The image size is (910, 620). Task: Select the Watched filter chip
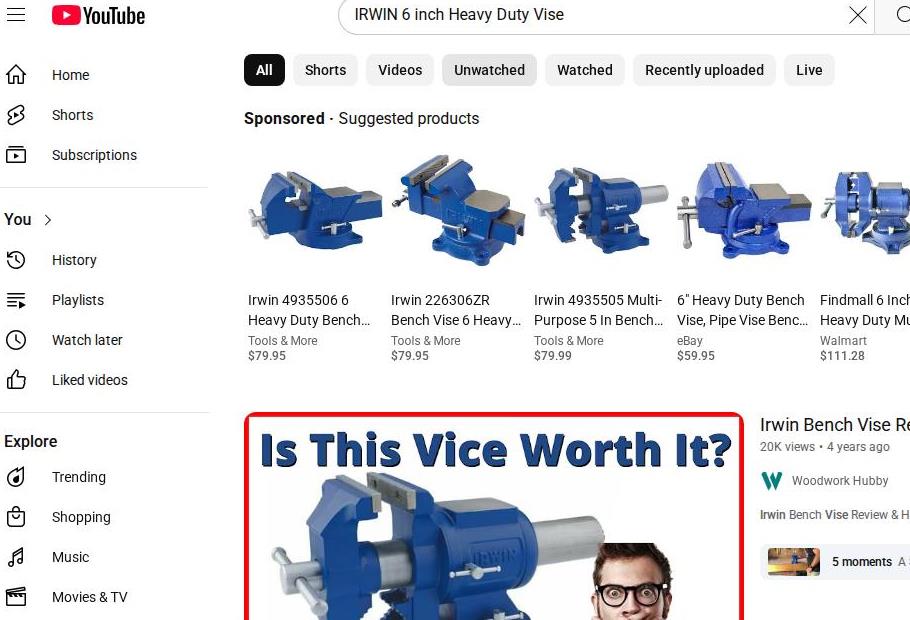click(x=584, y=70)
